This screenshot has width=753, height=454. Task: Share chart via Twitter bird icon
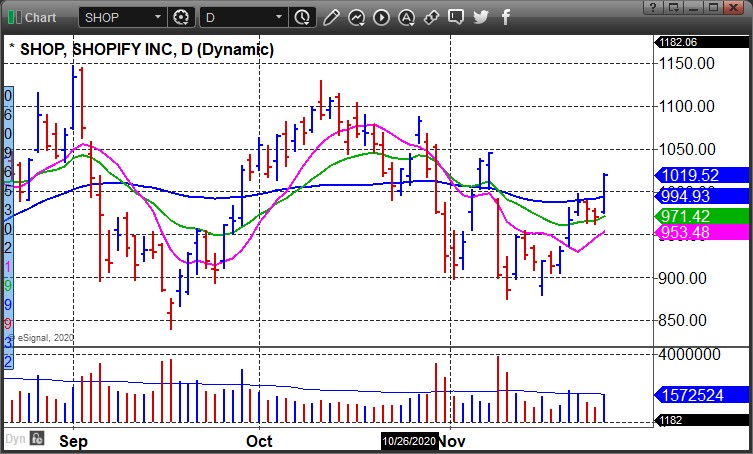481,18
